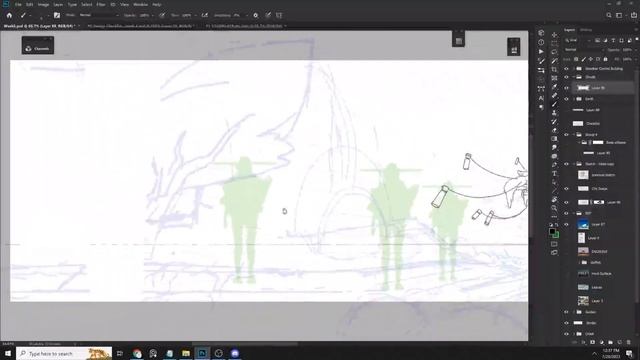Open brush blend Mode dropdown in options bar
The image size is (640, 360).
click(x=99, y=16)
